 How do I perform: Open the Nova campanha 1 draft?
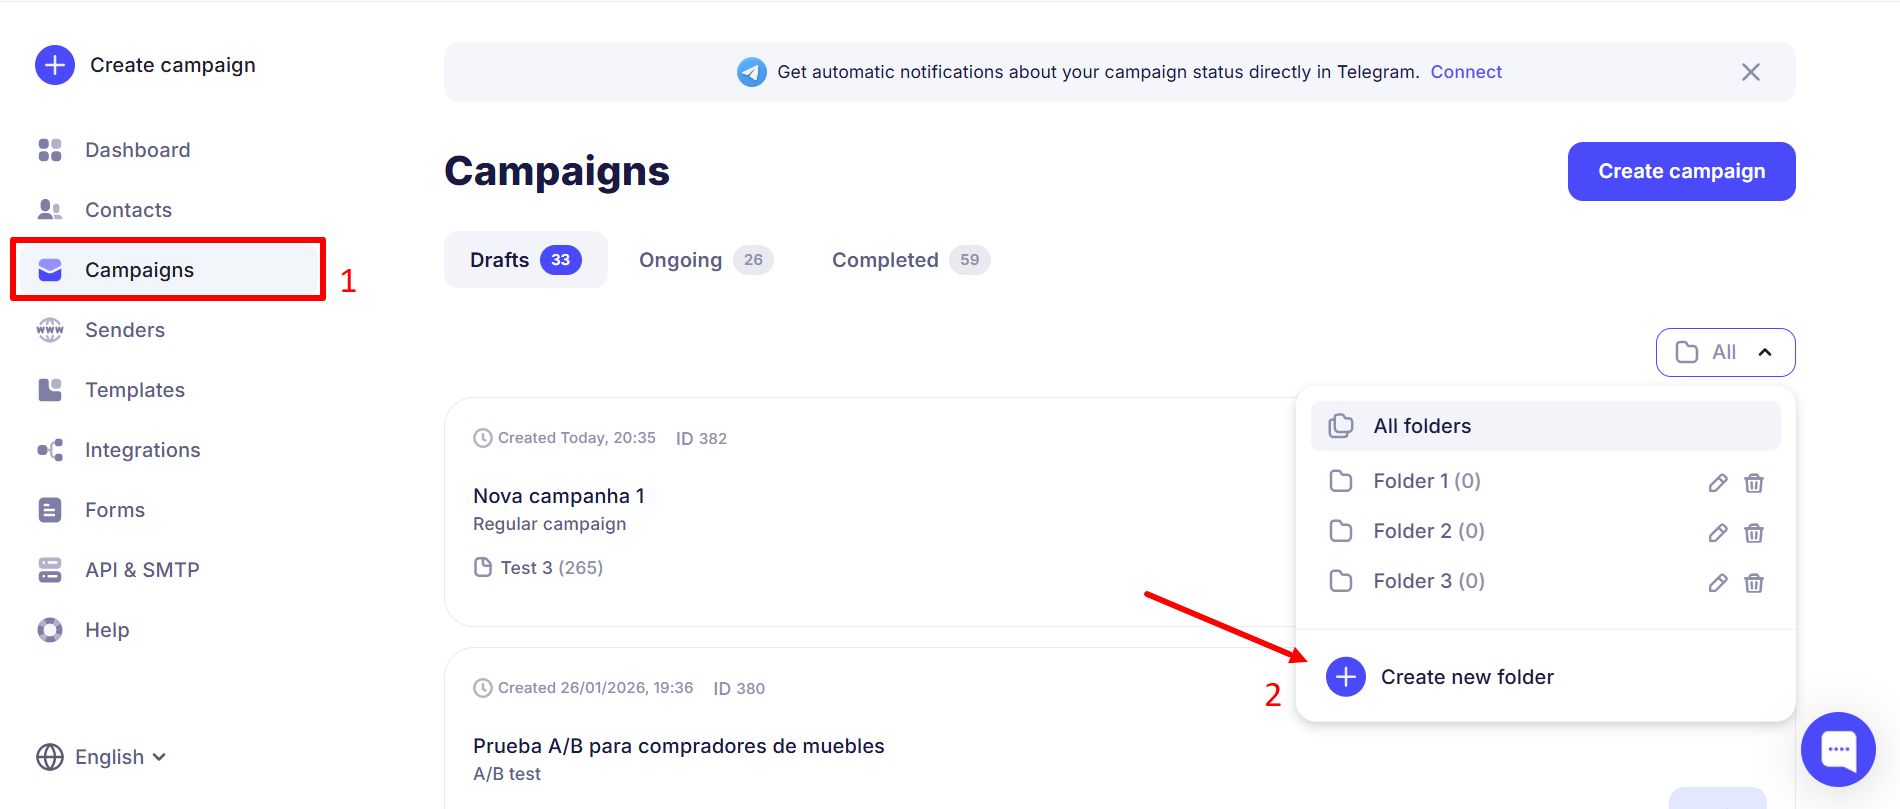point(559,496)
